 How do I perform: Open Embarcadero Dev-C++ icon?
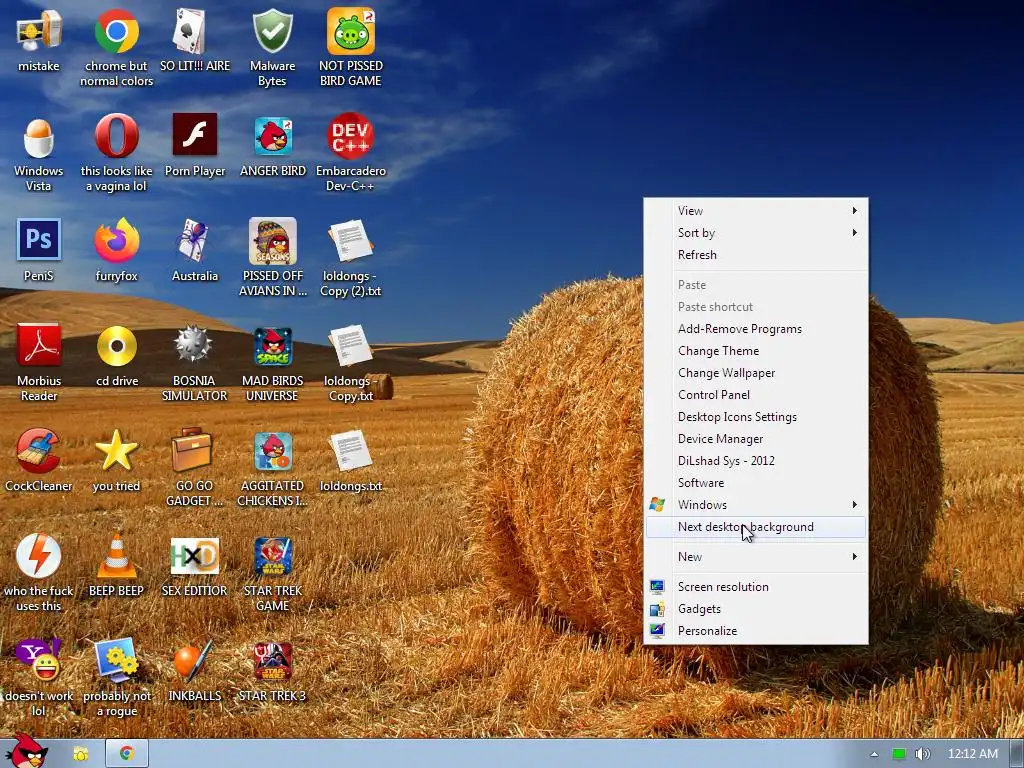tap(351, 136)
